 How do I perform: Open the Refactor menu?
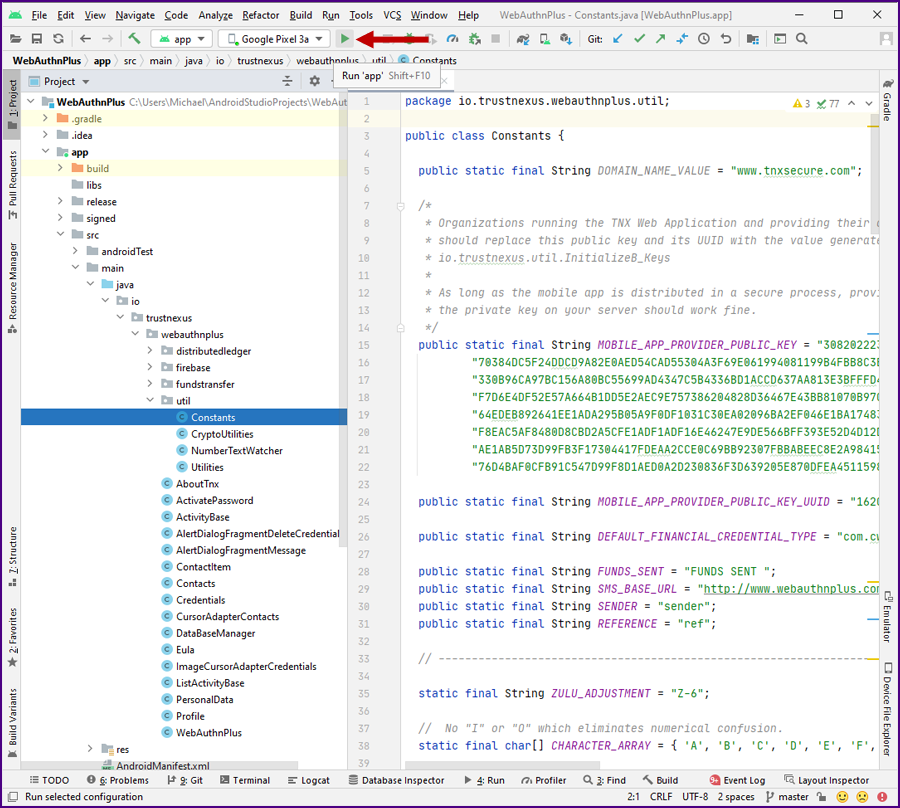[x=260, y=15]
